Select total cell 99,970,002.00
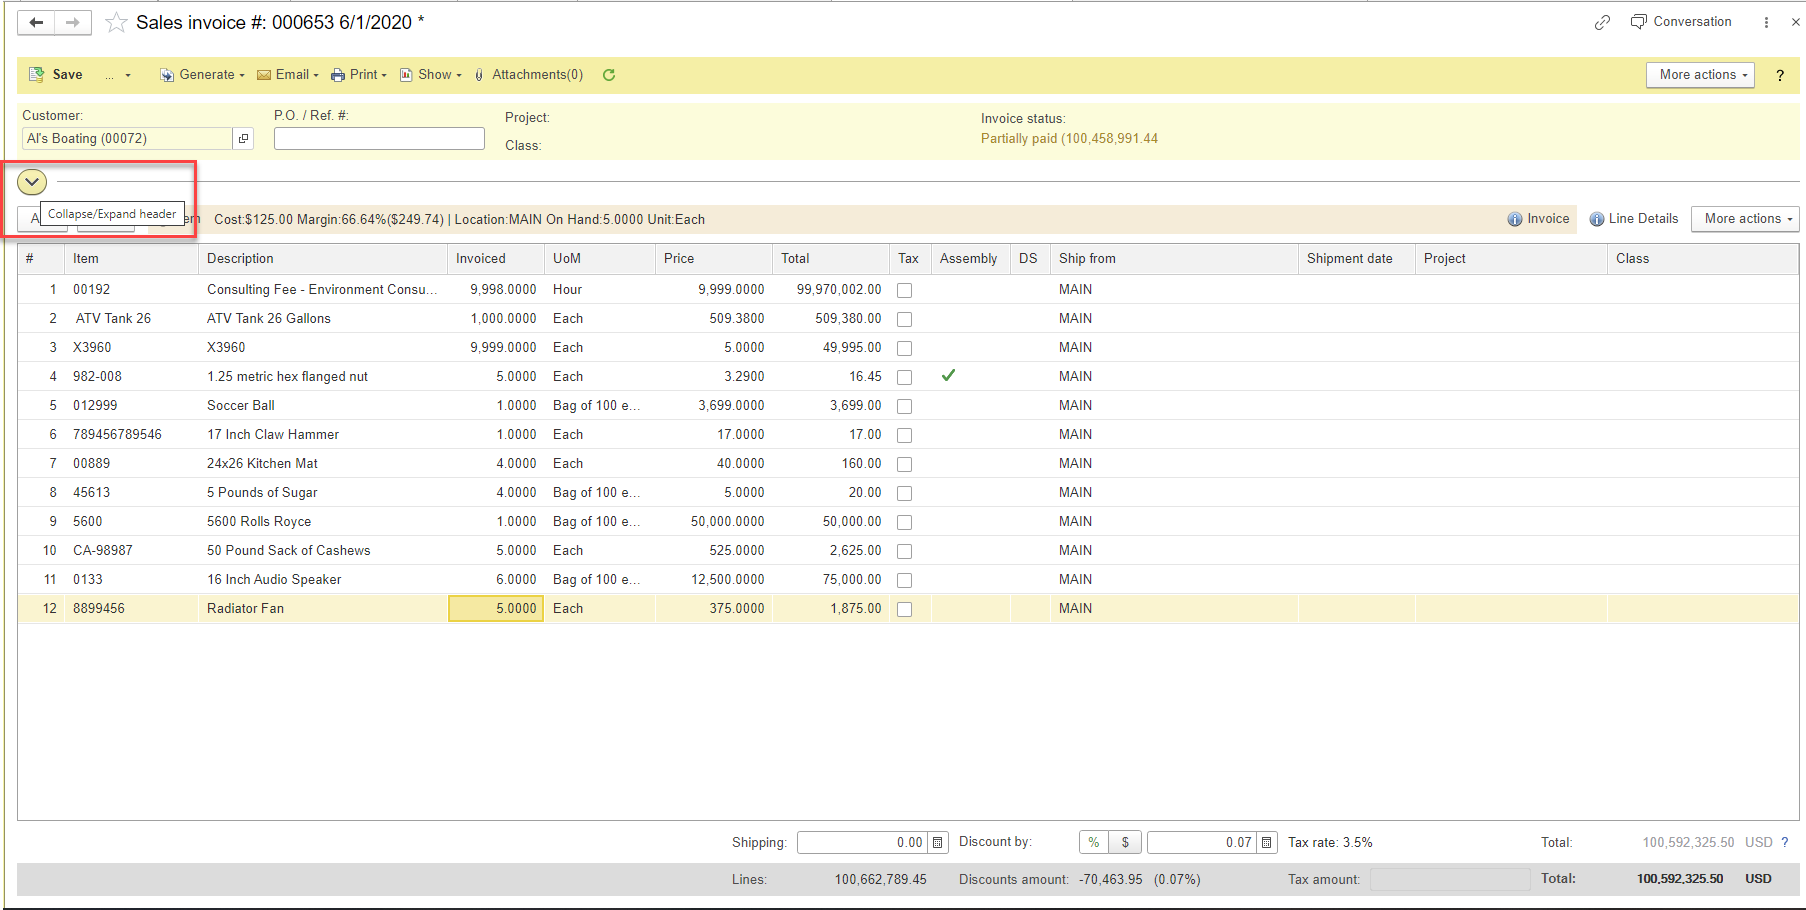The height and width of the screenshot is (910, 1806). coord(831,290)
